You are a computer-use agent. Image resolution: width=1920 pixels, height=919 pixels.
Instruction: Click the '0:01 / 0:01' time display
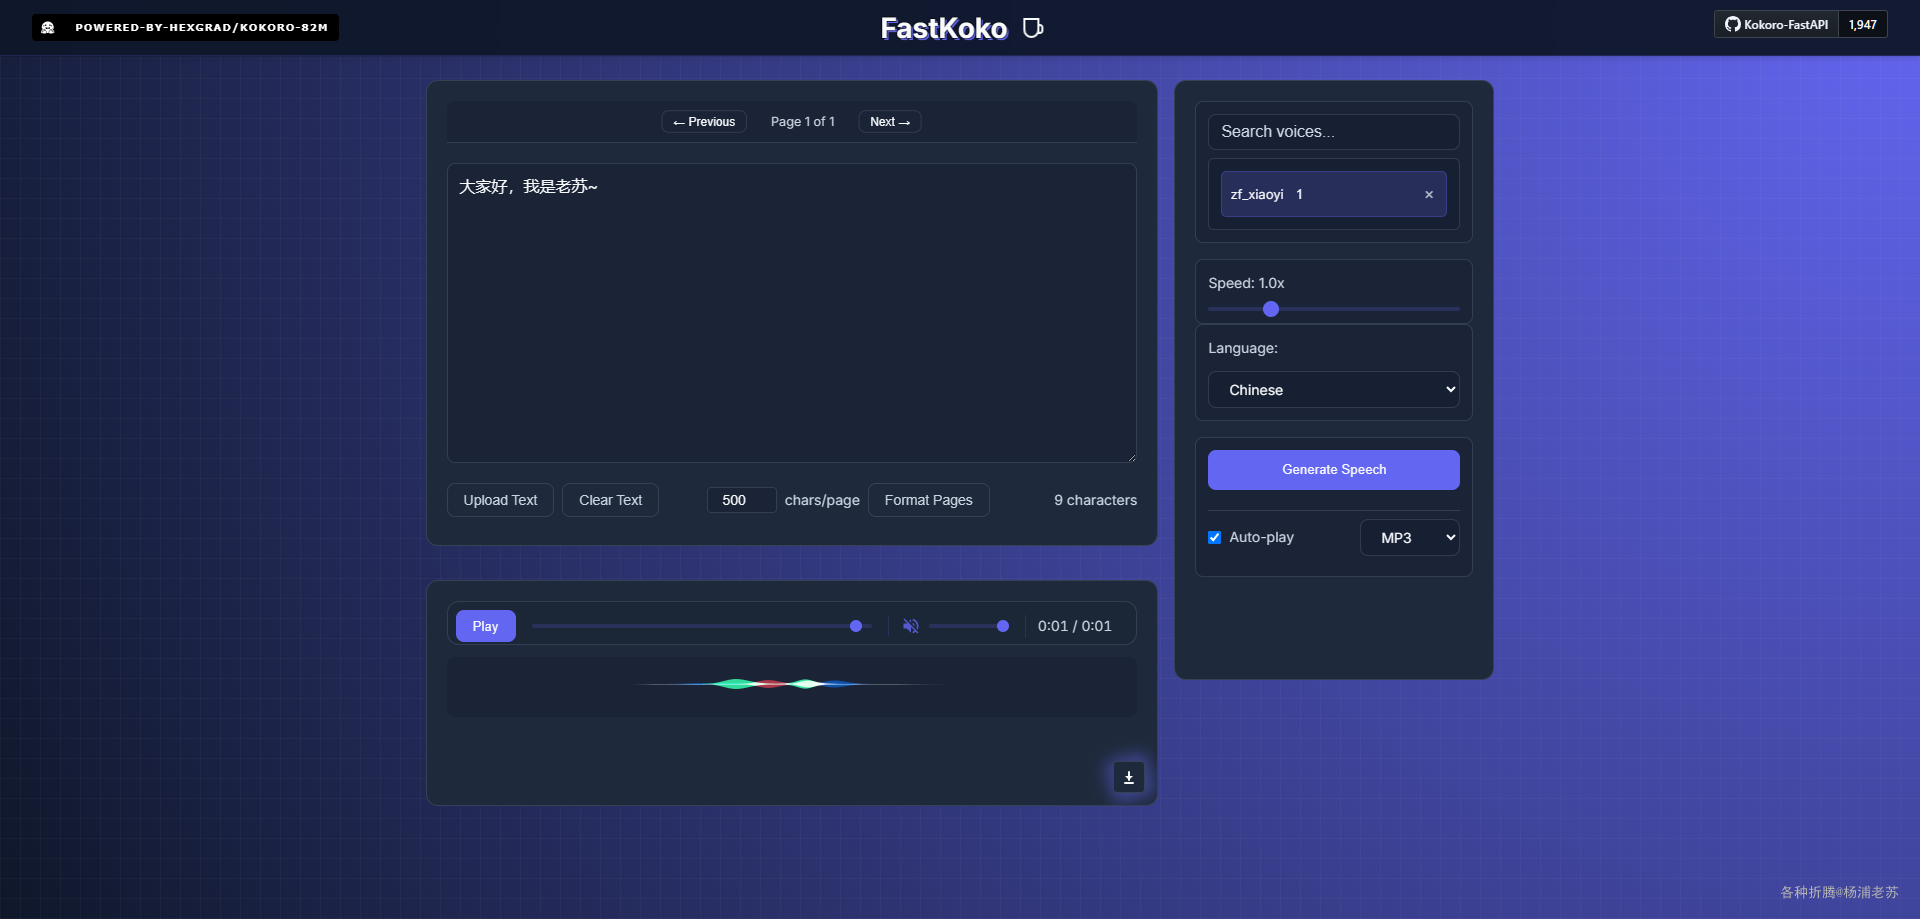point(1074,626)
